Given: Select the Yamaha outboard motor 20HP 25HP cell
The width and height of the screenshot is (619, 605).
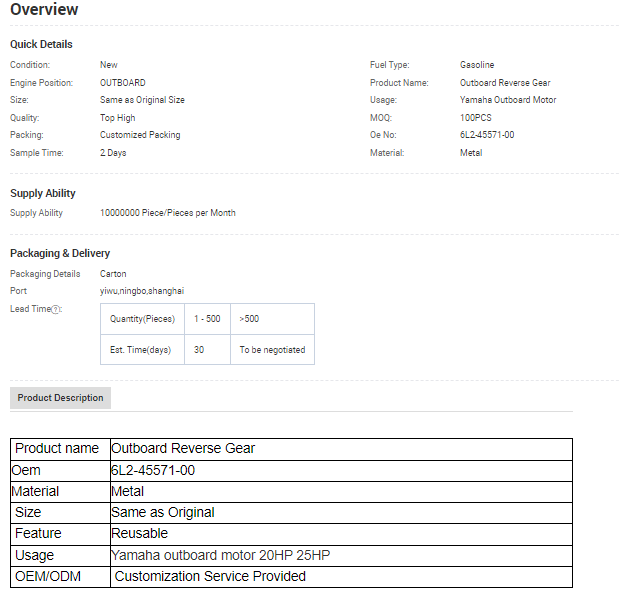Looking at the screenshot, I should 221,555.
